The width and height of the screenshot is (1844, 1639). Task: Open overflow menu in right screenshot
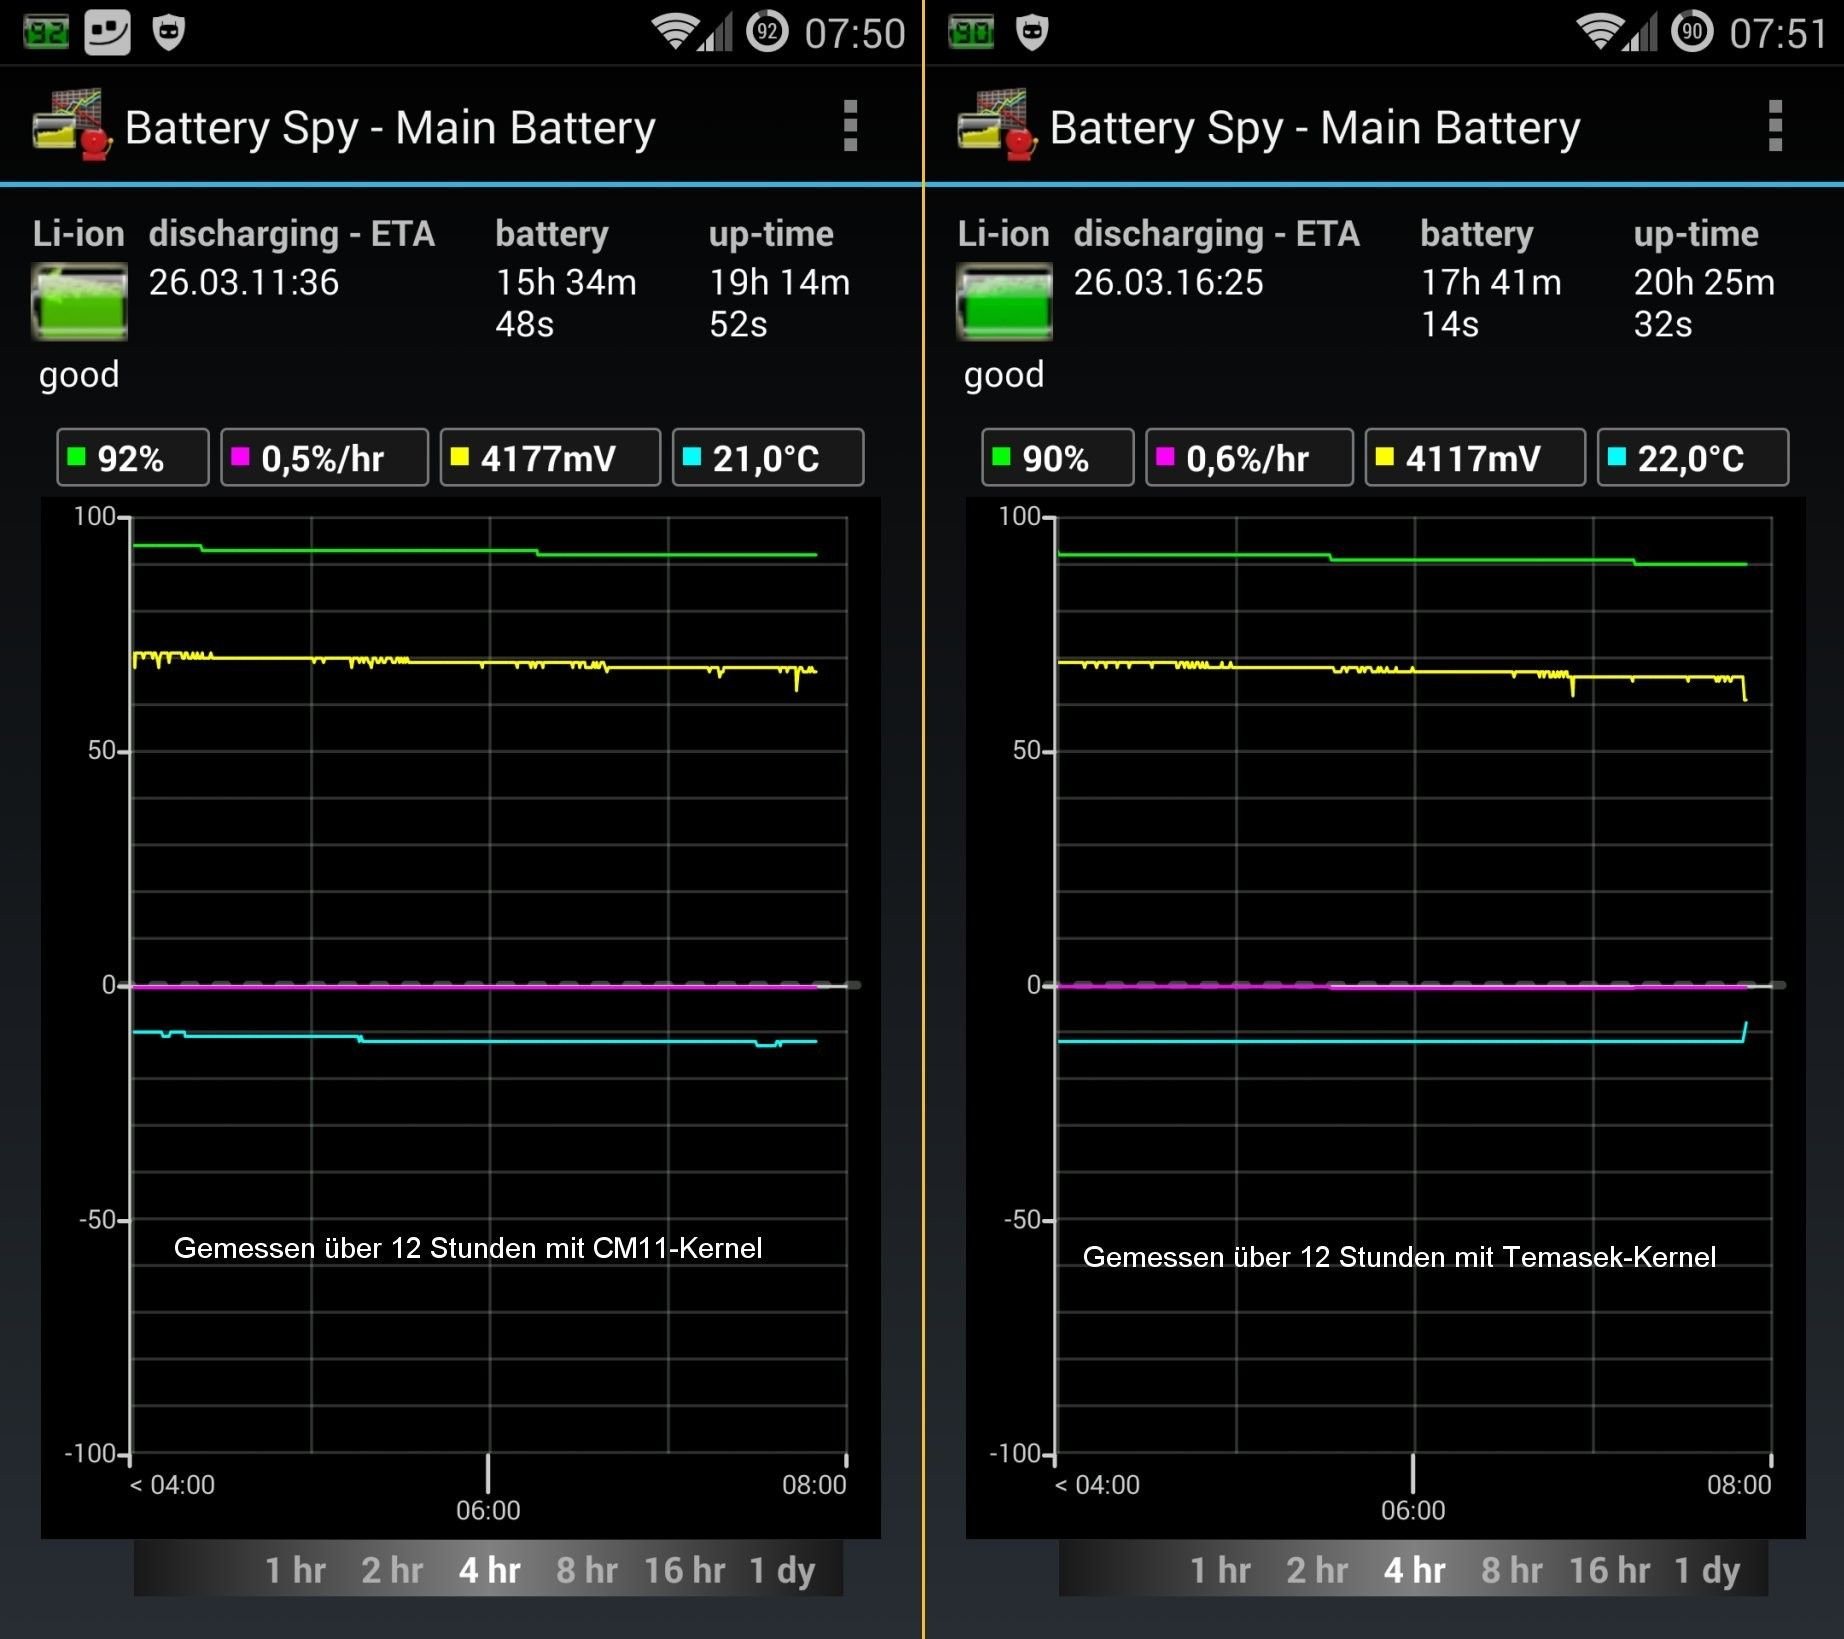coord(1775,126)
